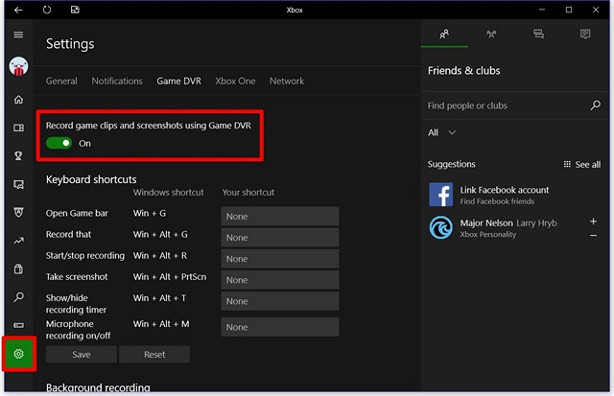Open Store bag icon in sidebar
Screen dimensions: 614x396
18,269
